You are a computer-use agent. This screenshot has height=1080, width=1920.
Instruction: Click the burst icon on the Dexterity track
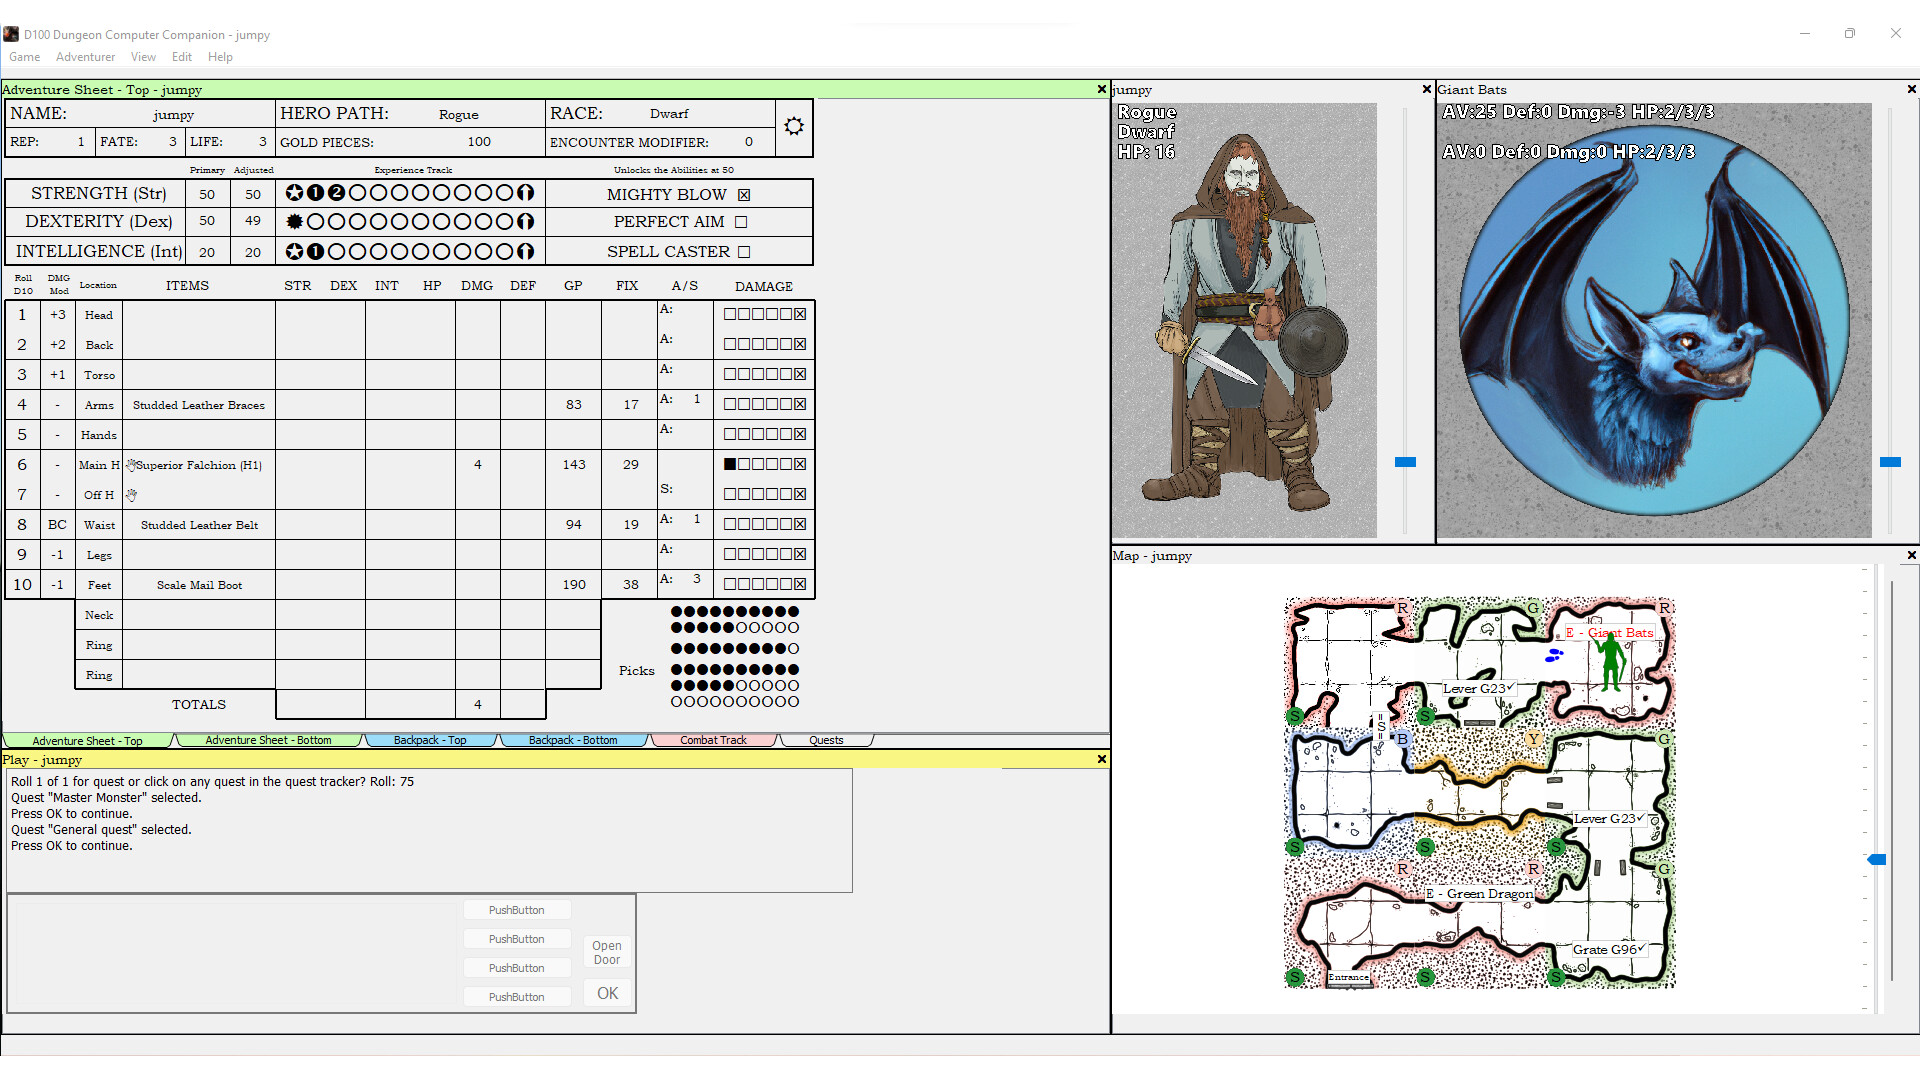(x=294, y=221)
